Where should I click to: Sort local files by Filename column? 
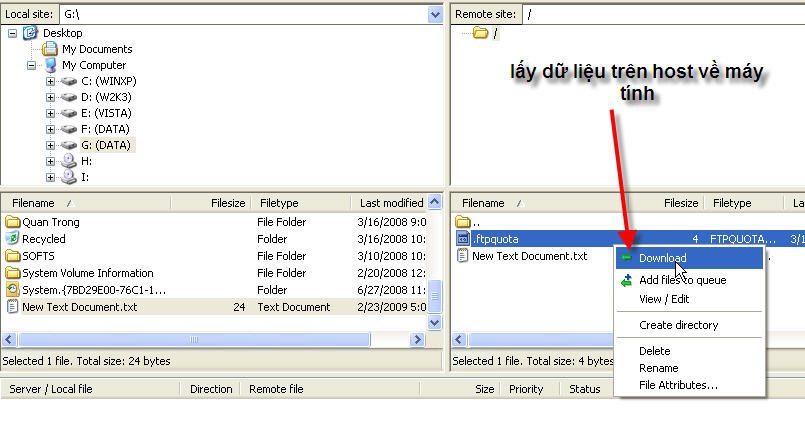coord(86,203)
